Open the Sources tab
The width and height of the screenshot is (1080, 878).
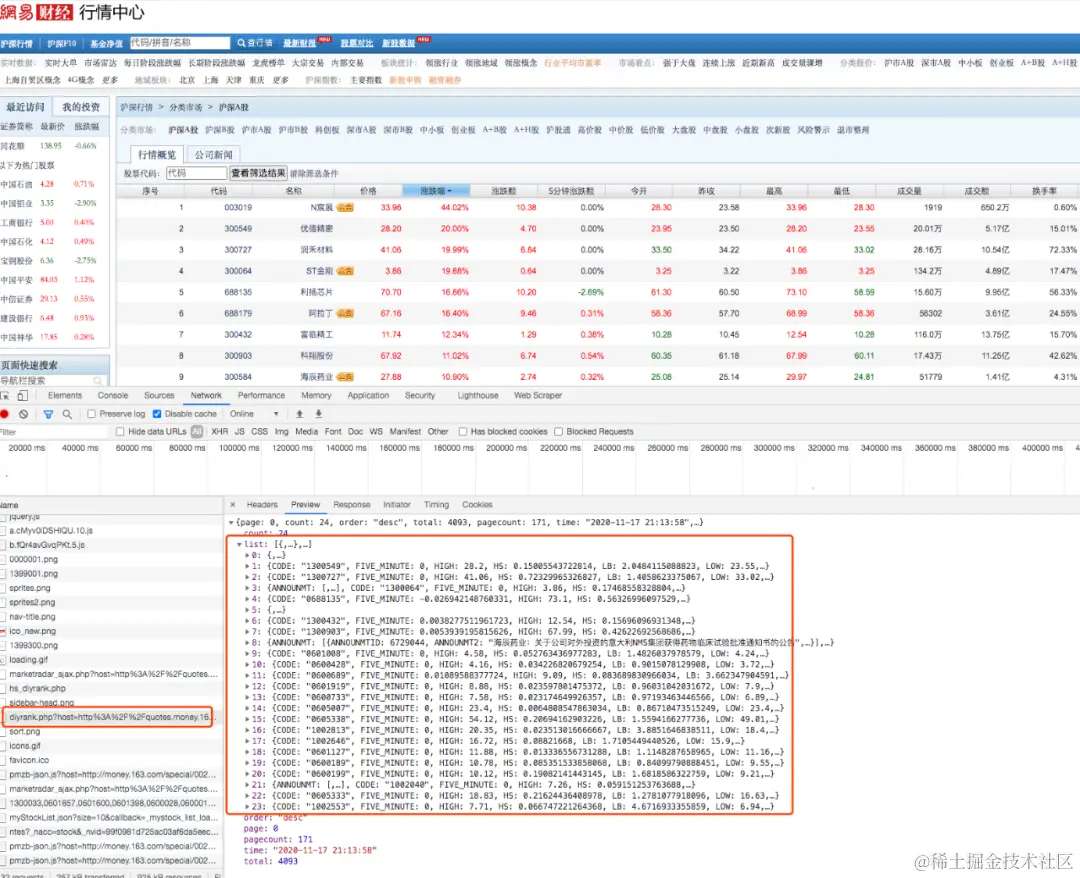[159, 396]
